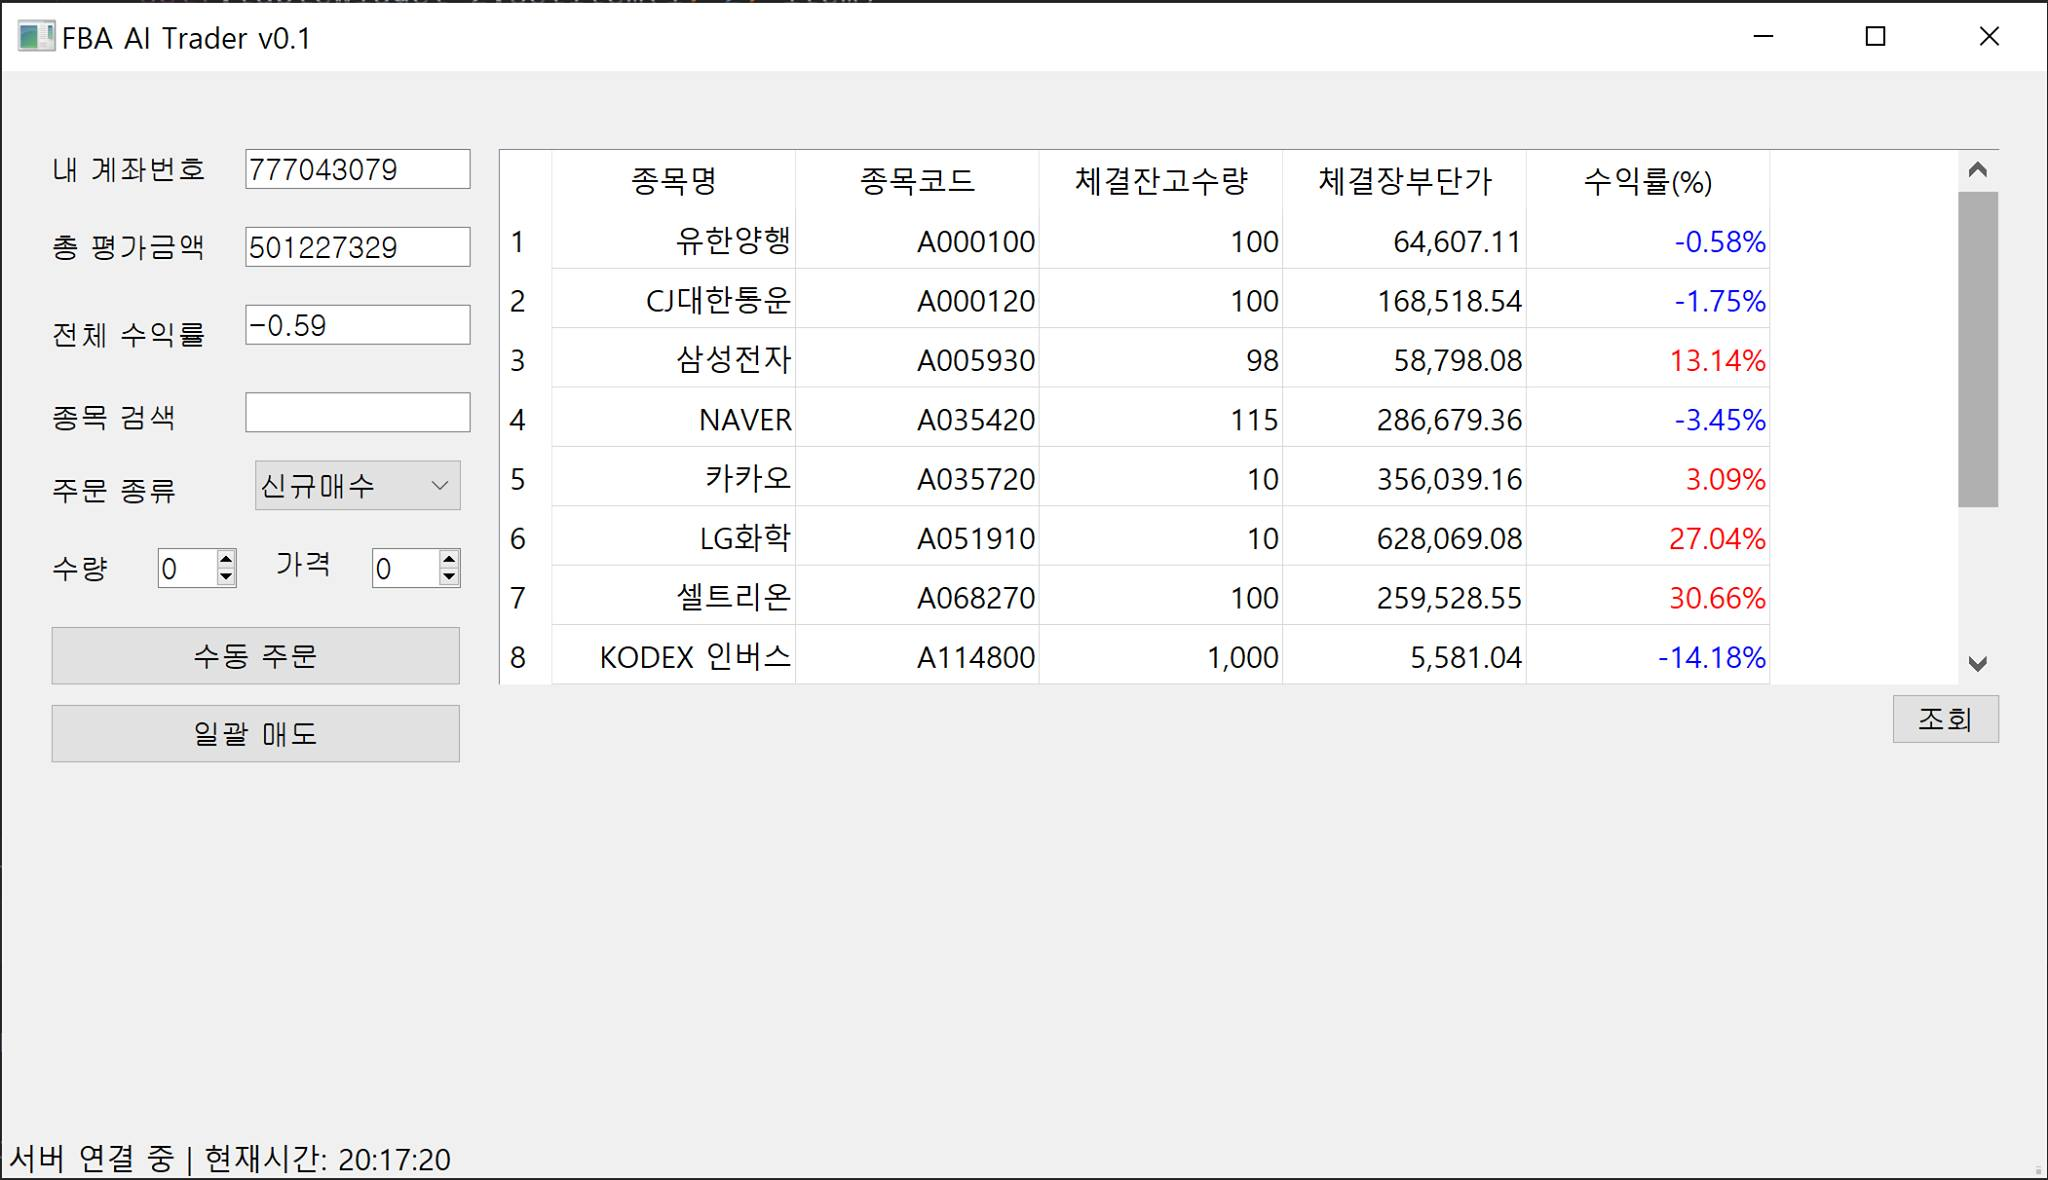
Task: Click the 조회 button
Action: [x=1946, y=719]
